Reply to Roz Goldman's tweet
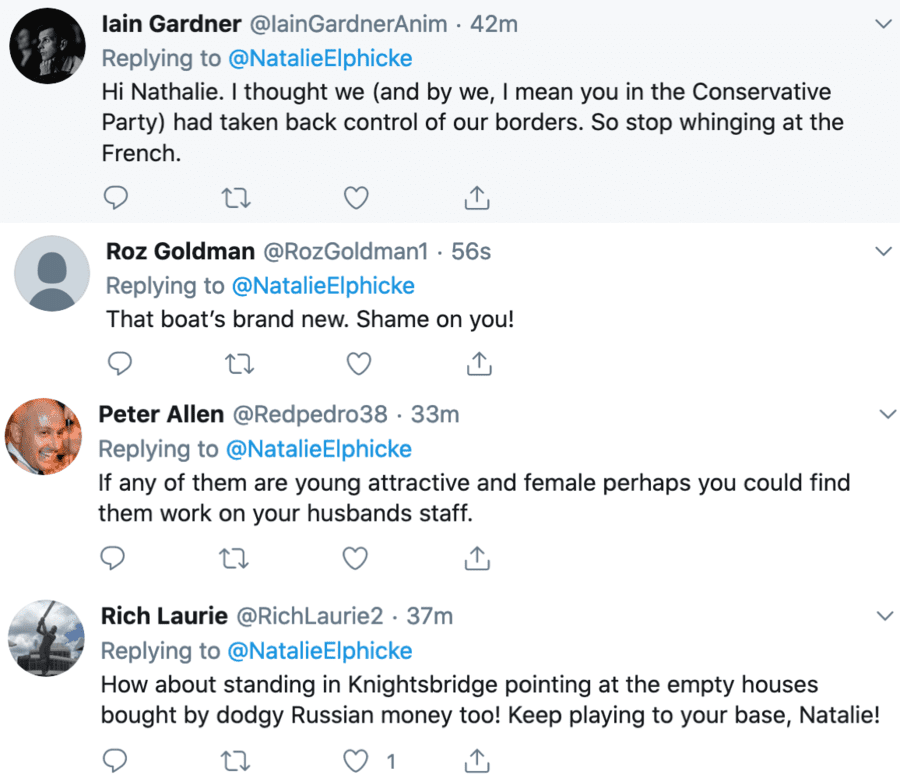This screenshot has width=900, height=782. click(x=118, y=362)
